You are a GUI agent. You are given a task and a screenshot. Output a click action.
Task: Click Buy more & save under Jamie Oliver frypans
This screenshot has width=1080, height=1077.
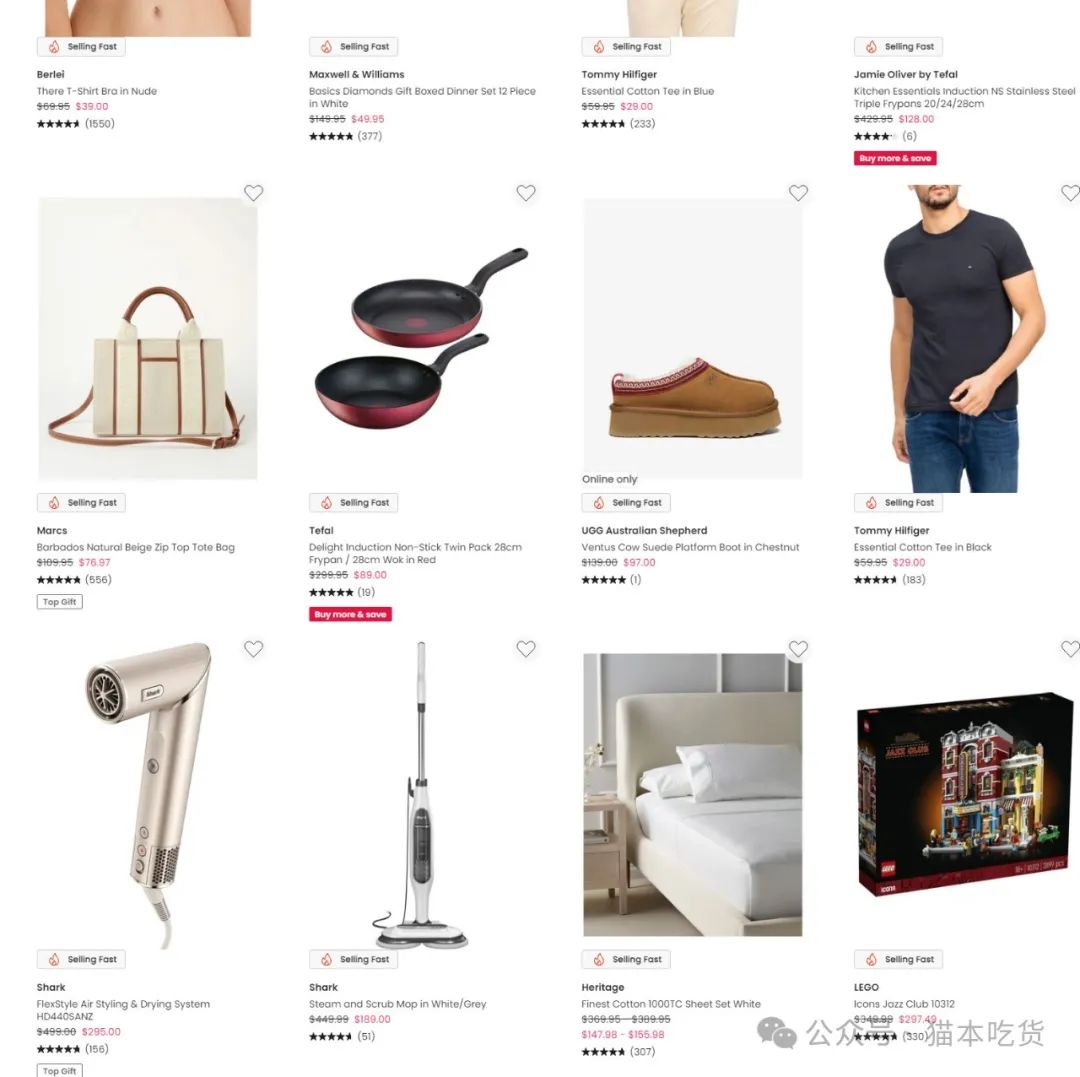[895, 158]
